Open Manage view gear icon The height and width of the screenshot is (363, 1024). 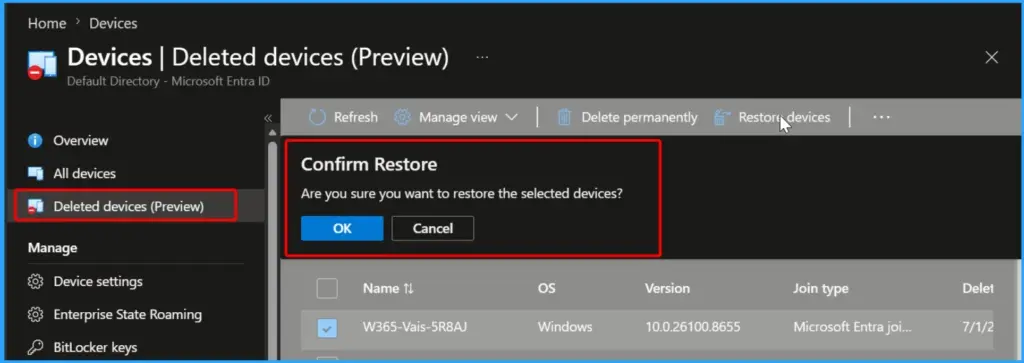coord(402,118)
